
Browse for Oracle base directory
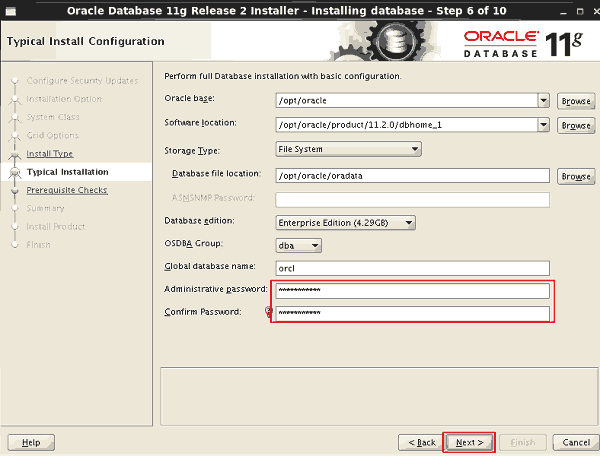pyautogui.click(x=576, y=101)
